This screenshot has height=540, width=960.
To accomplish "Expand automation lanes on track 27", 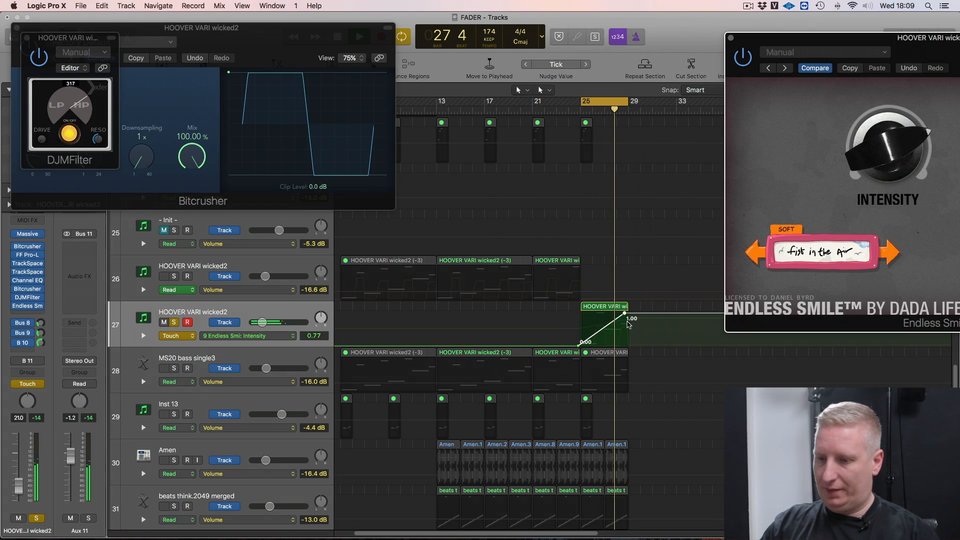I will [x=143, y=336].
